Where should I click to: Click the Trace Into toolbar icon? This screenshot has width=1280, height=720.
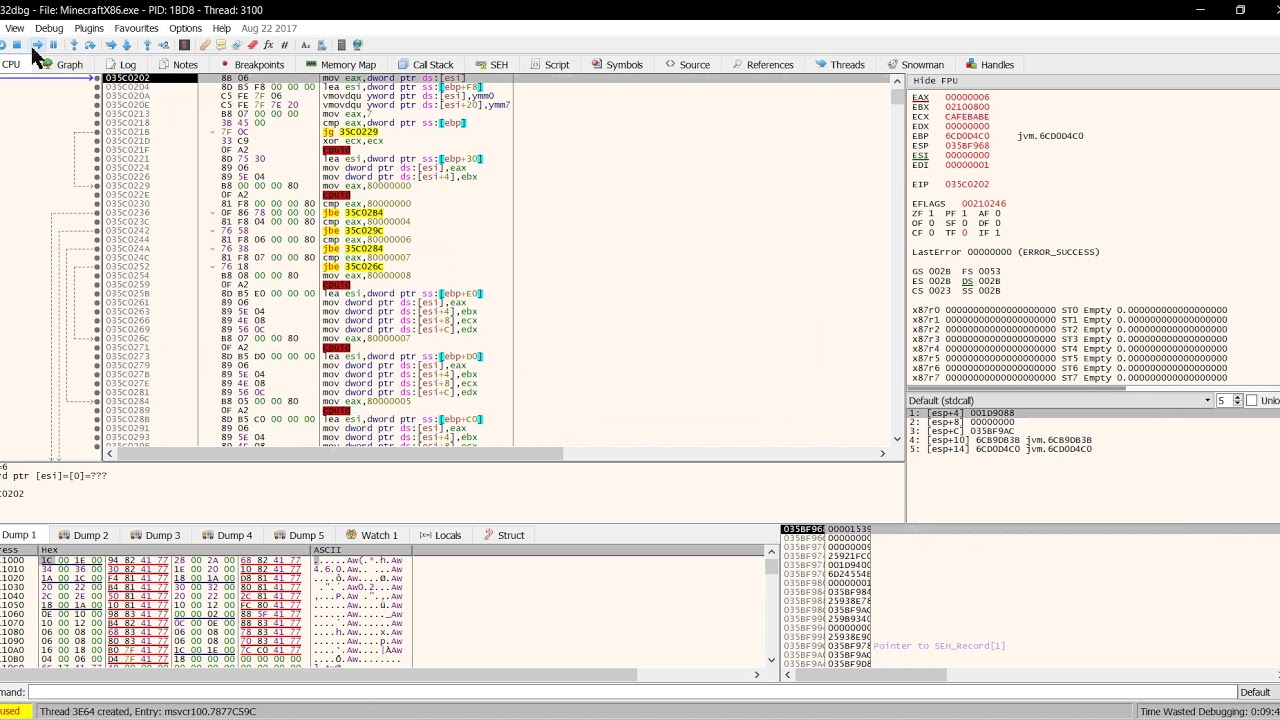click(110, 45)
